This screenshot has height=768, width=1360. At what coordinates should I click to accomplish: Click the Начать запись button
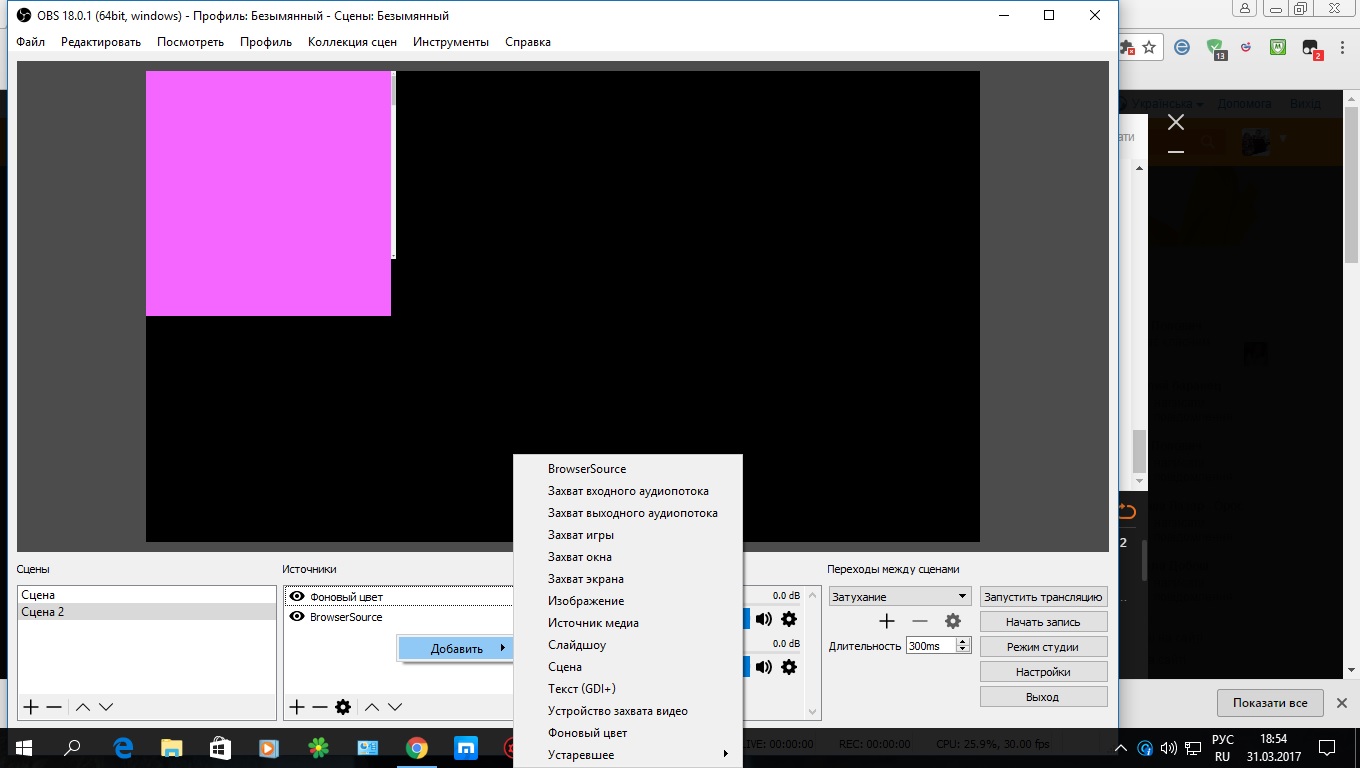1043,622
